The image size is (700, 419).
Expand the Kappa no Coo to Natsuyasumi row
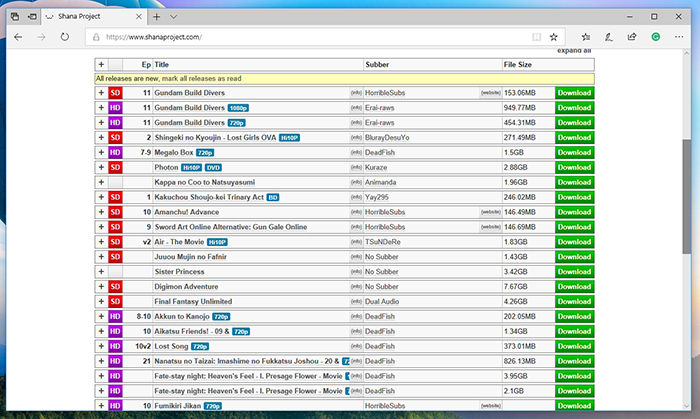101,182
